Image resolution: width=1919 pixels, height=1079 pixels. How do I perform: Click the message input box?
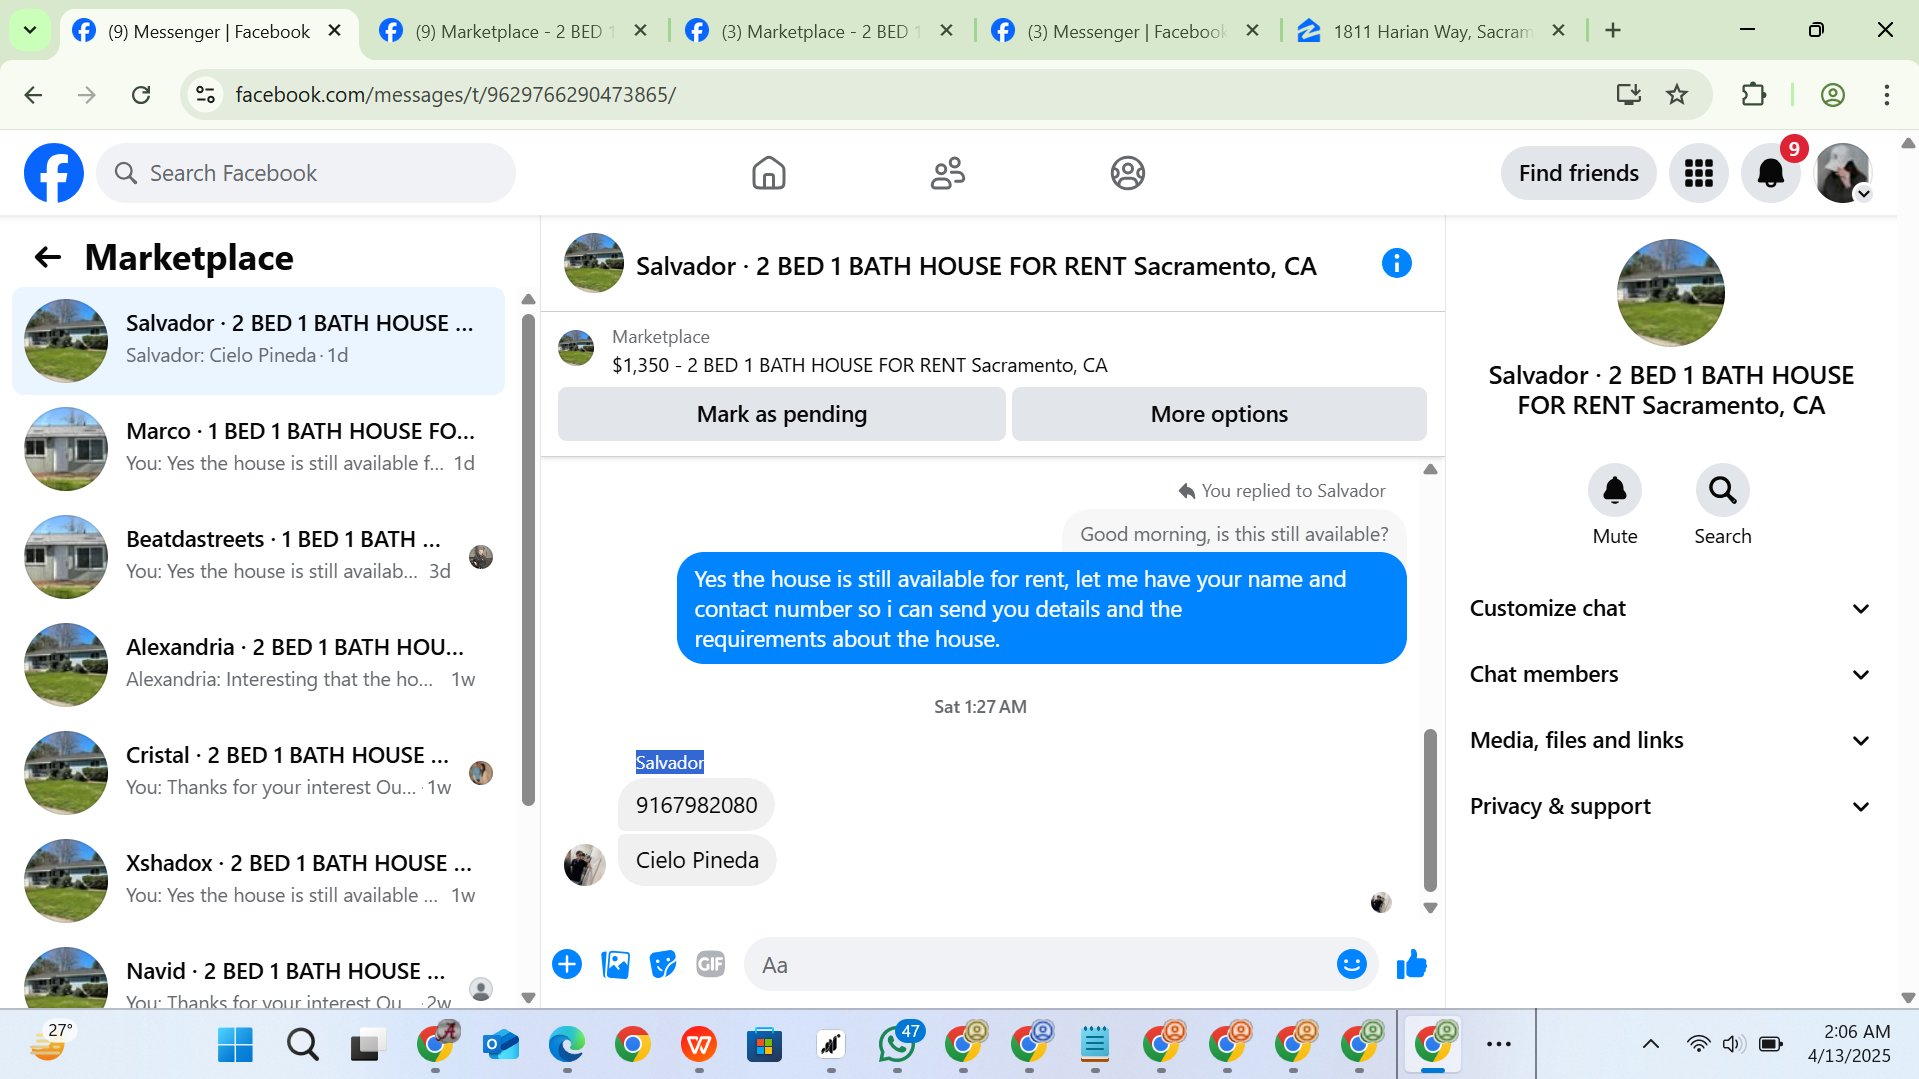point(1040,965)
